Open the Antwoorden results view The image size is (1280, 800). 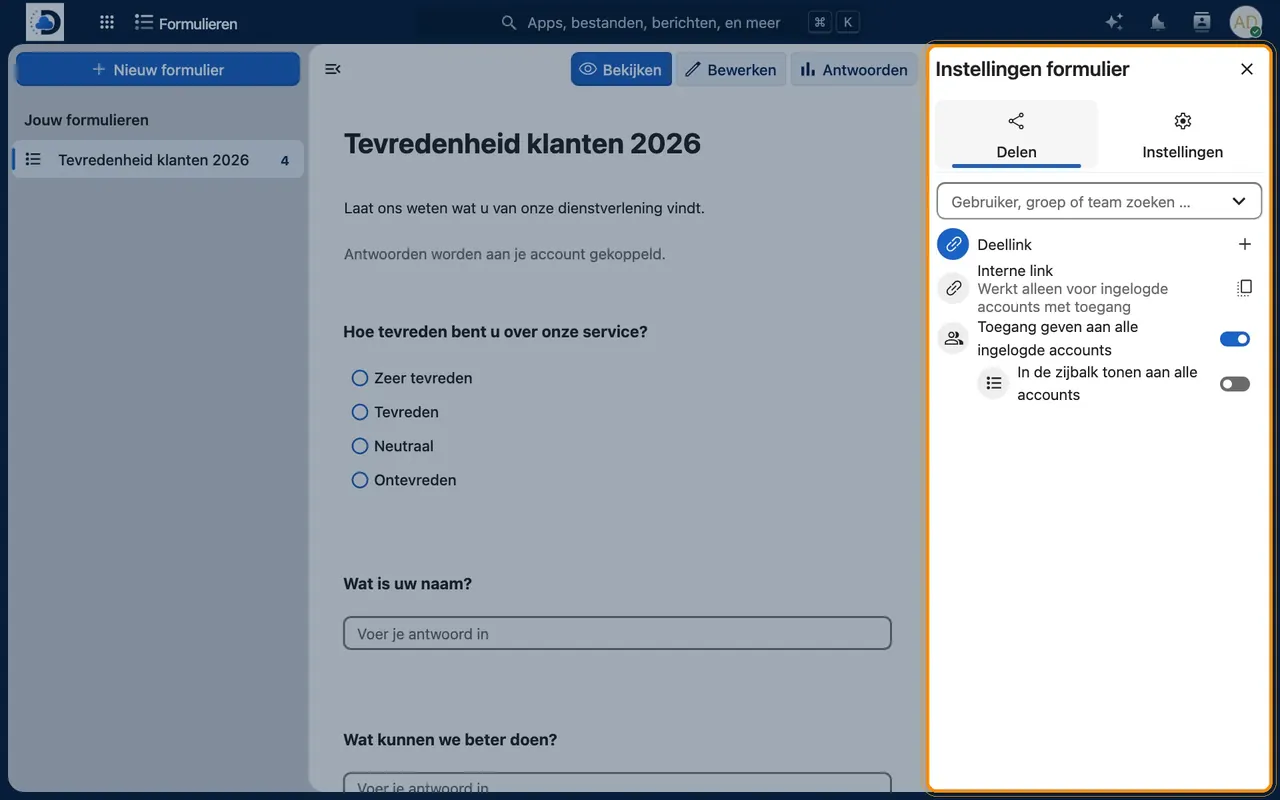(854, 69)
